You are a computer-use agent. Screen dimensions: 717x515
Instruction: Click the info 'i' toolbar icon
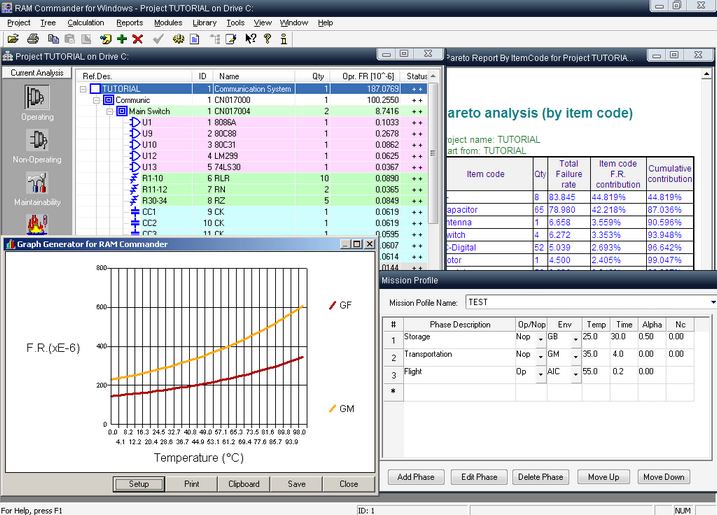pyautogui.click(x=284, y=39)
